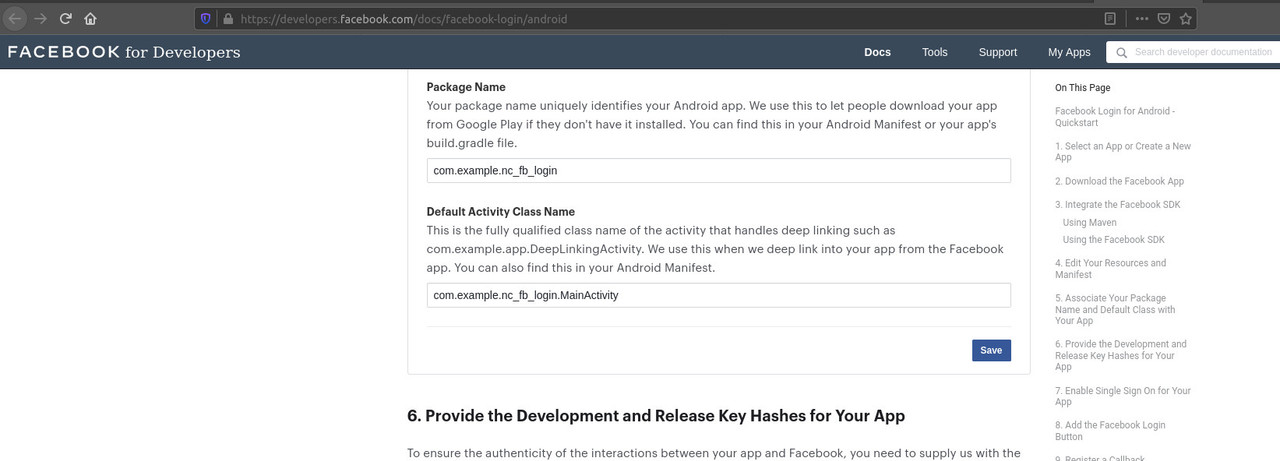Click the On This Page sidebar title
This screenshot has width=1280, height=461.
[1082, 88]
